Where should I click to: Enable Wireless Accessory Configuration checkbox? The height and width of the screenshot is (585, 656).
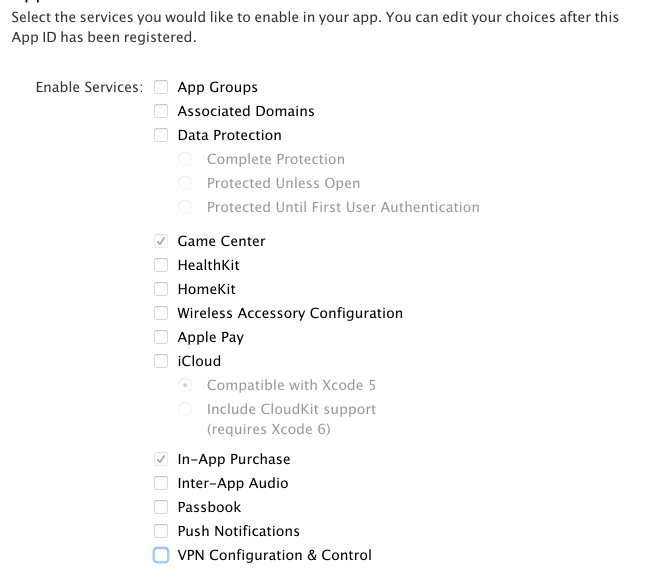click(161, 313)
